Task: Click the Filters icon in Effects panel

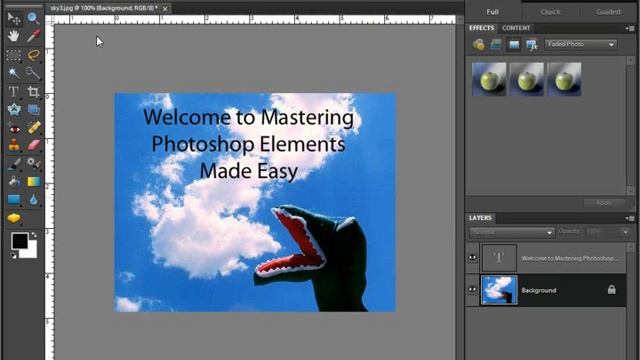Action: (478, 44)
